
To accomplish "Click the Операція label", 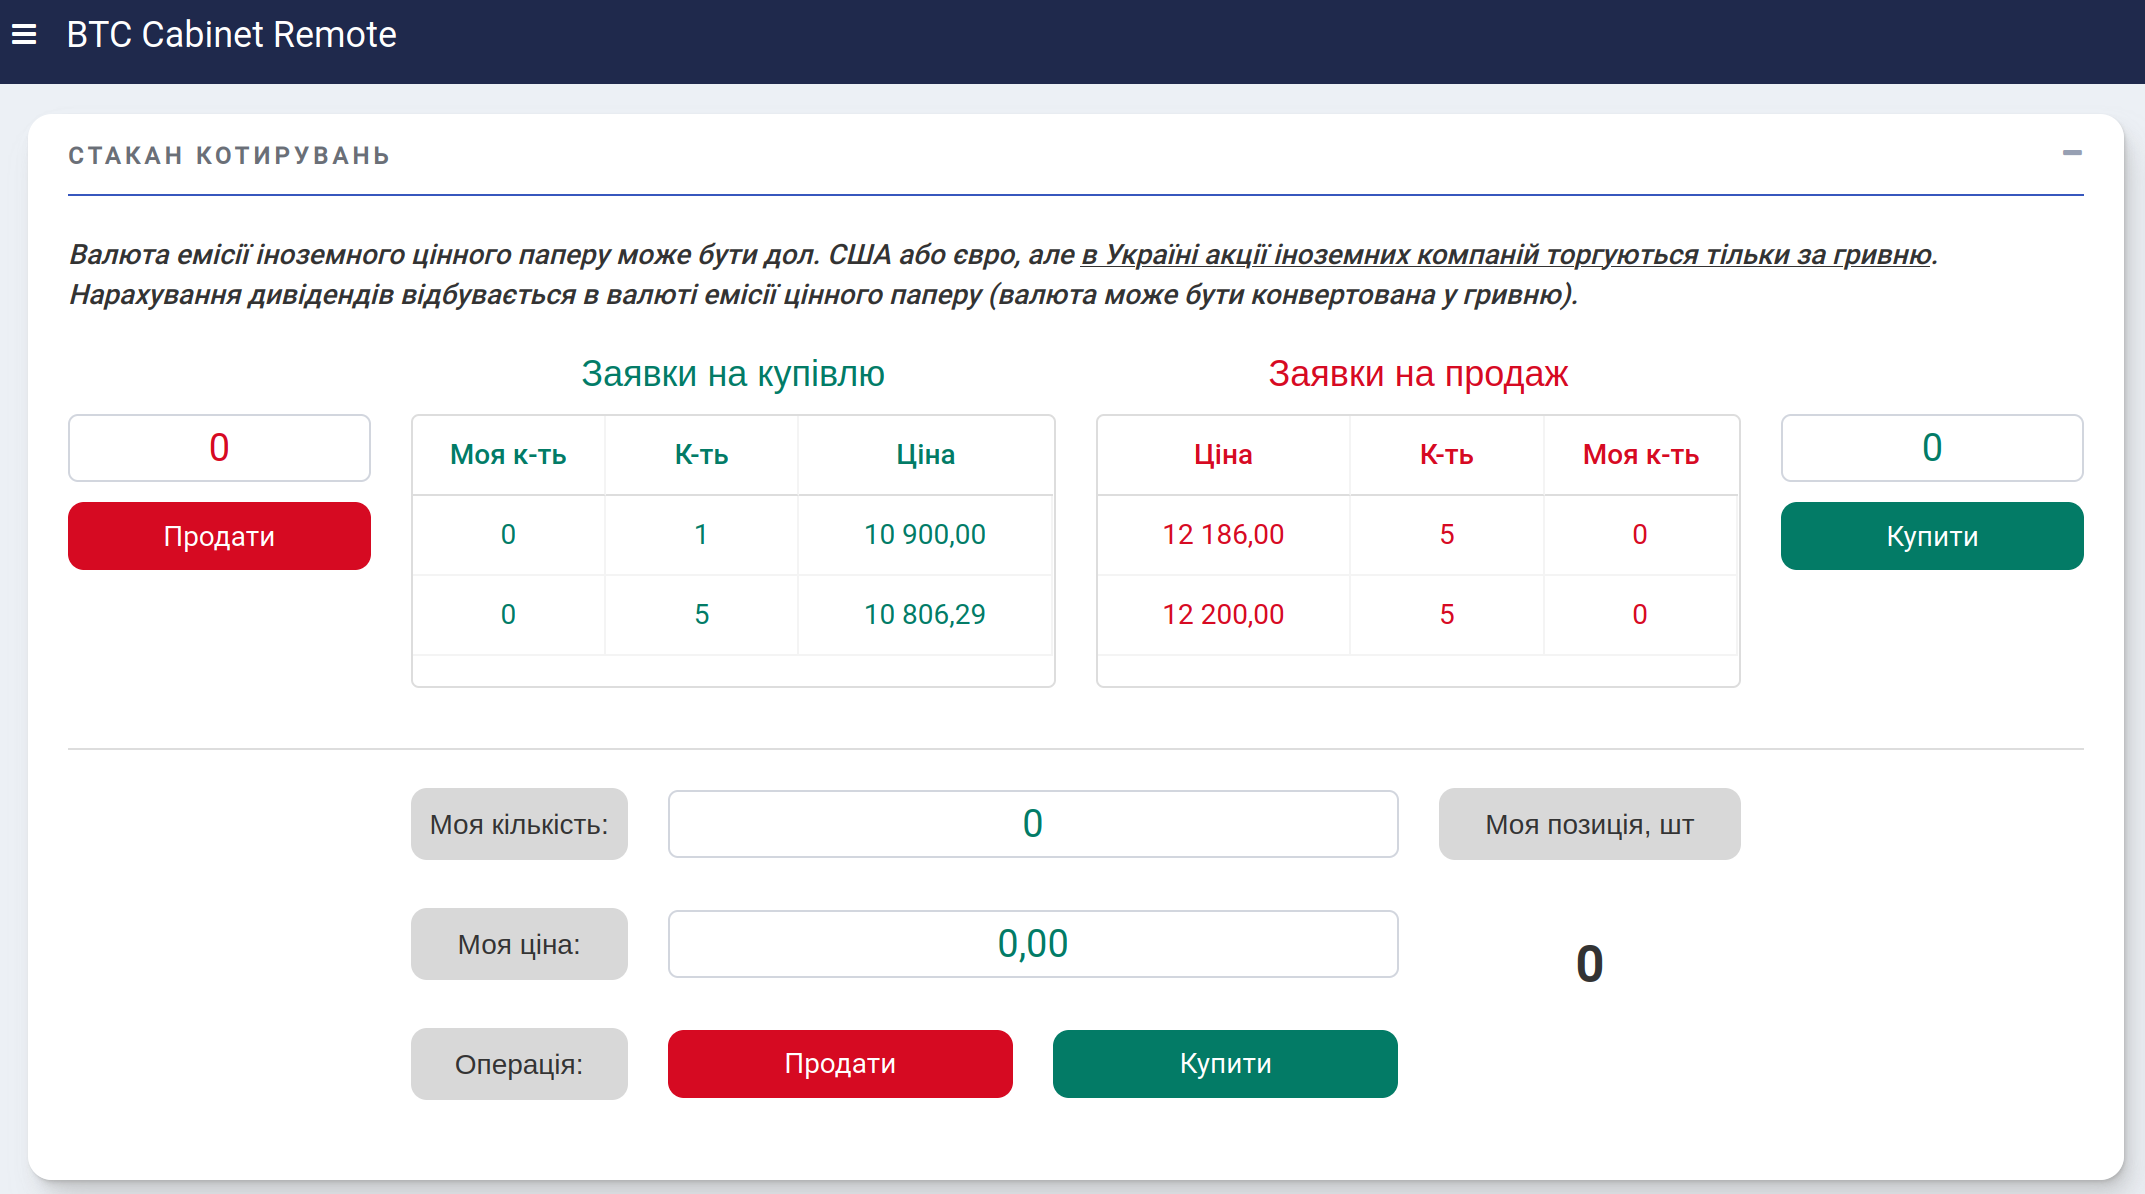I will tap(518, 1064).
